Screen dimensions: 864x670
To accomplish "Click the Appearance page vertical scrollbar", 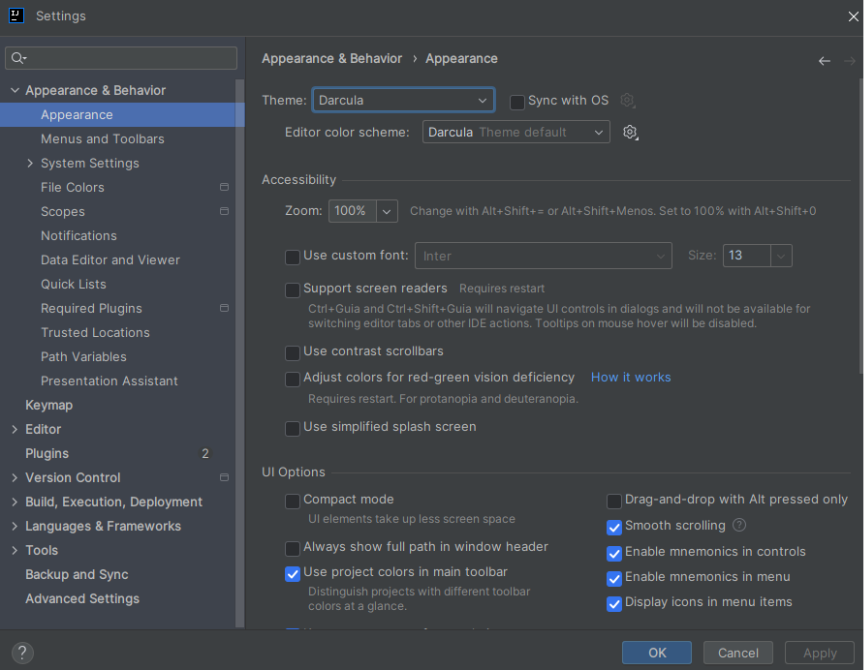I will [861, 226].
